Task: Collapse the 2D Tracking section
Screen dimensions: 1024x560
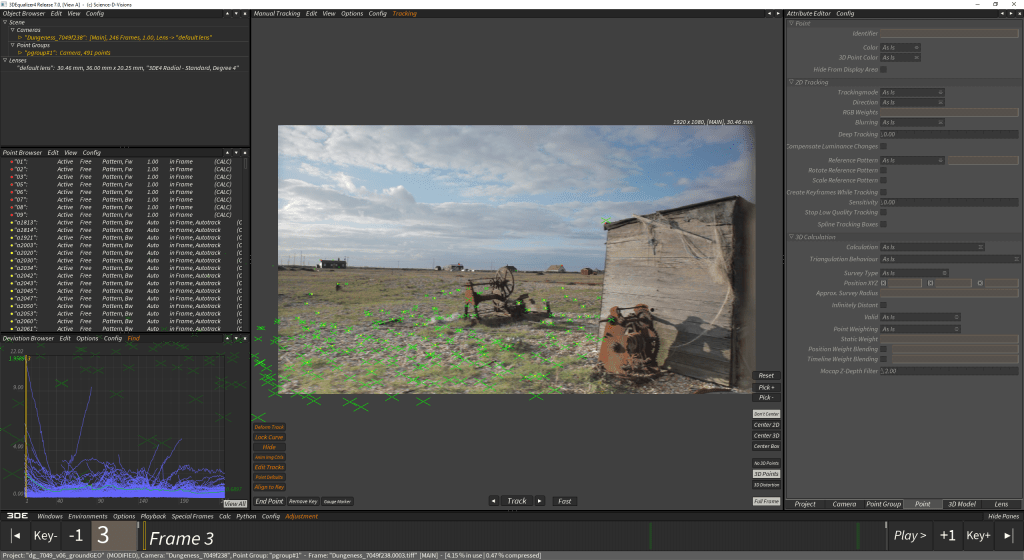Action: click(x=792, y=81)
